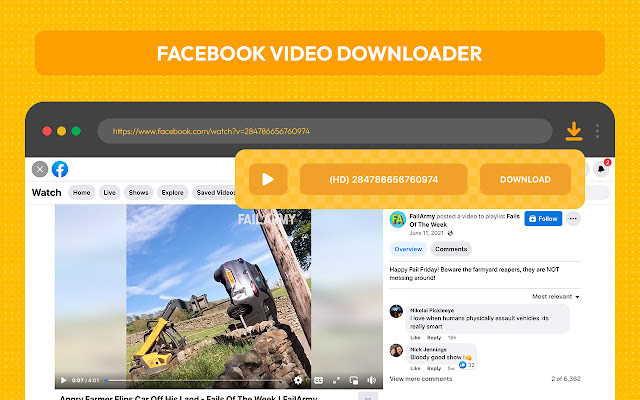Click the like reaction count on comment
Viewport: 640px width, 400px height.
[467, 365]
